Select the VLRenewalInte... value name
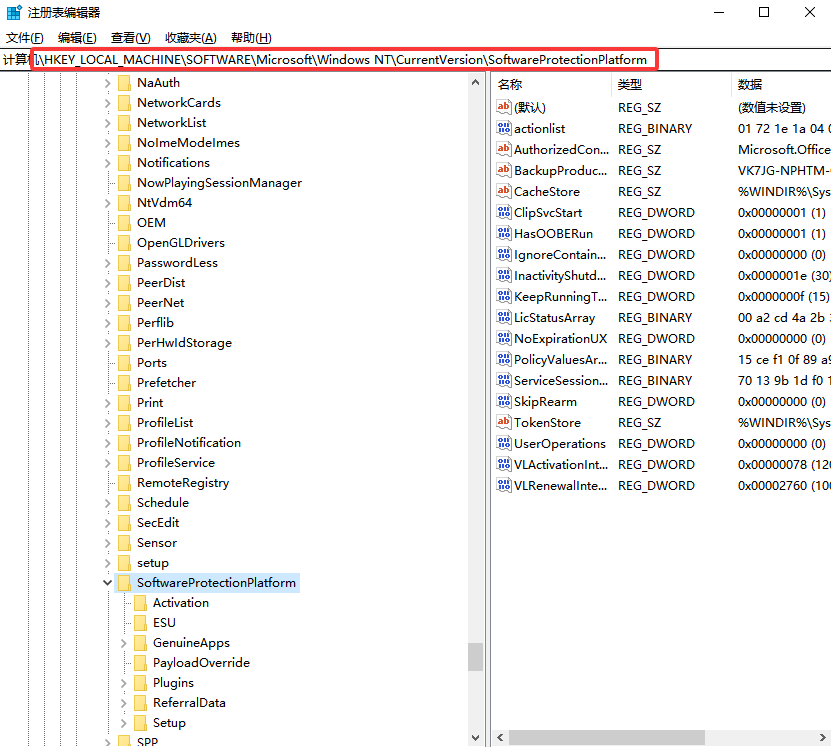The height and width of the screenshot is (747, 831). [560, 485]
